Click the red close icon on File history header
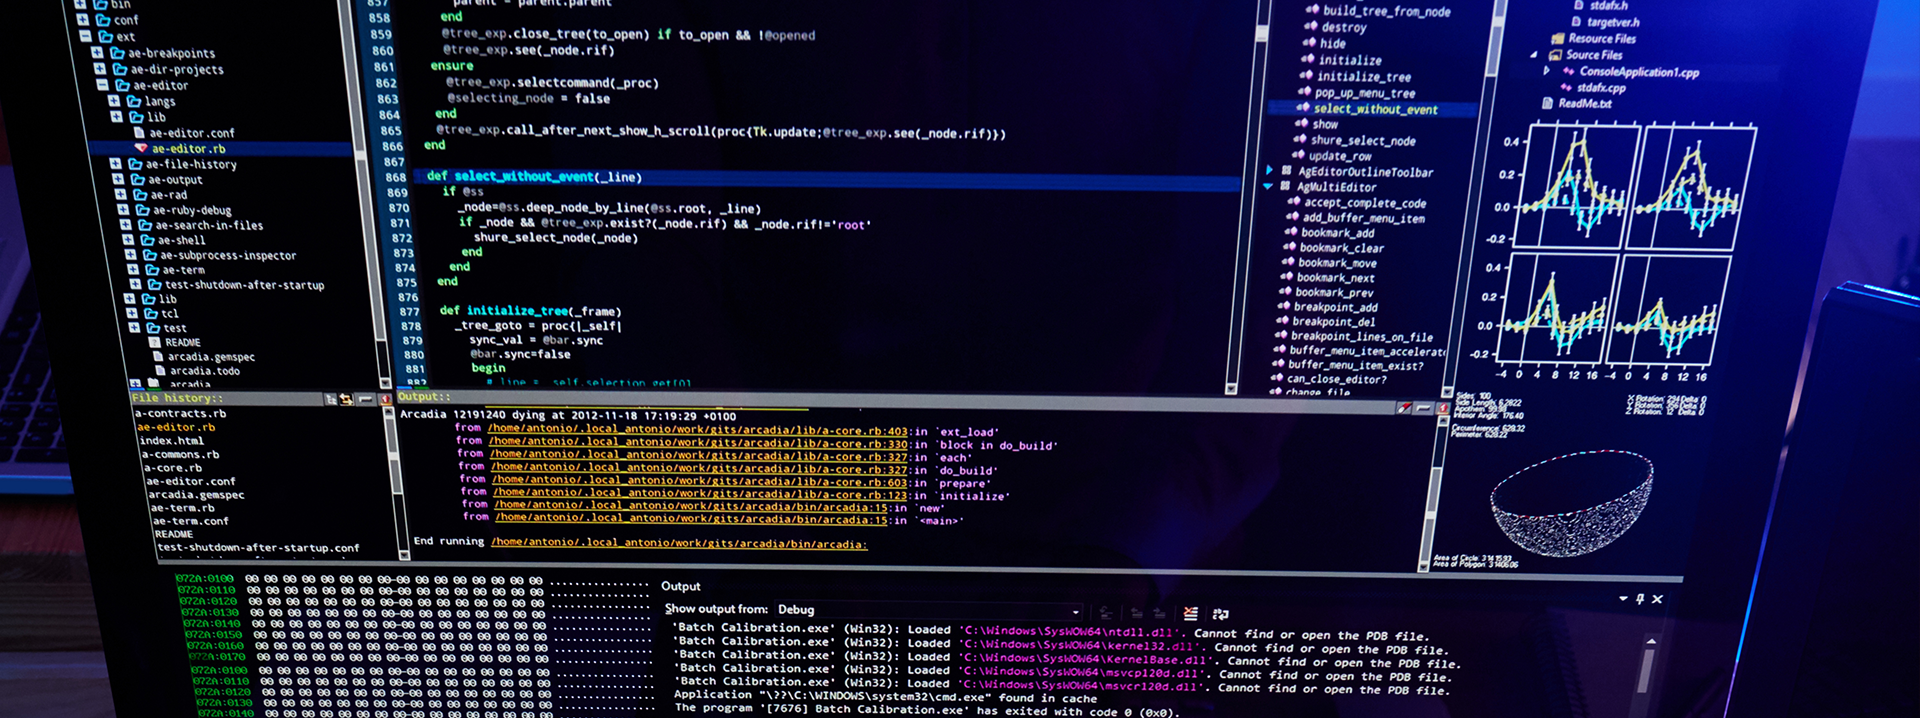This screenshot has width=1920, height=718. (386, 400)
